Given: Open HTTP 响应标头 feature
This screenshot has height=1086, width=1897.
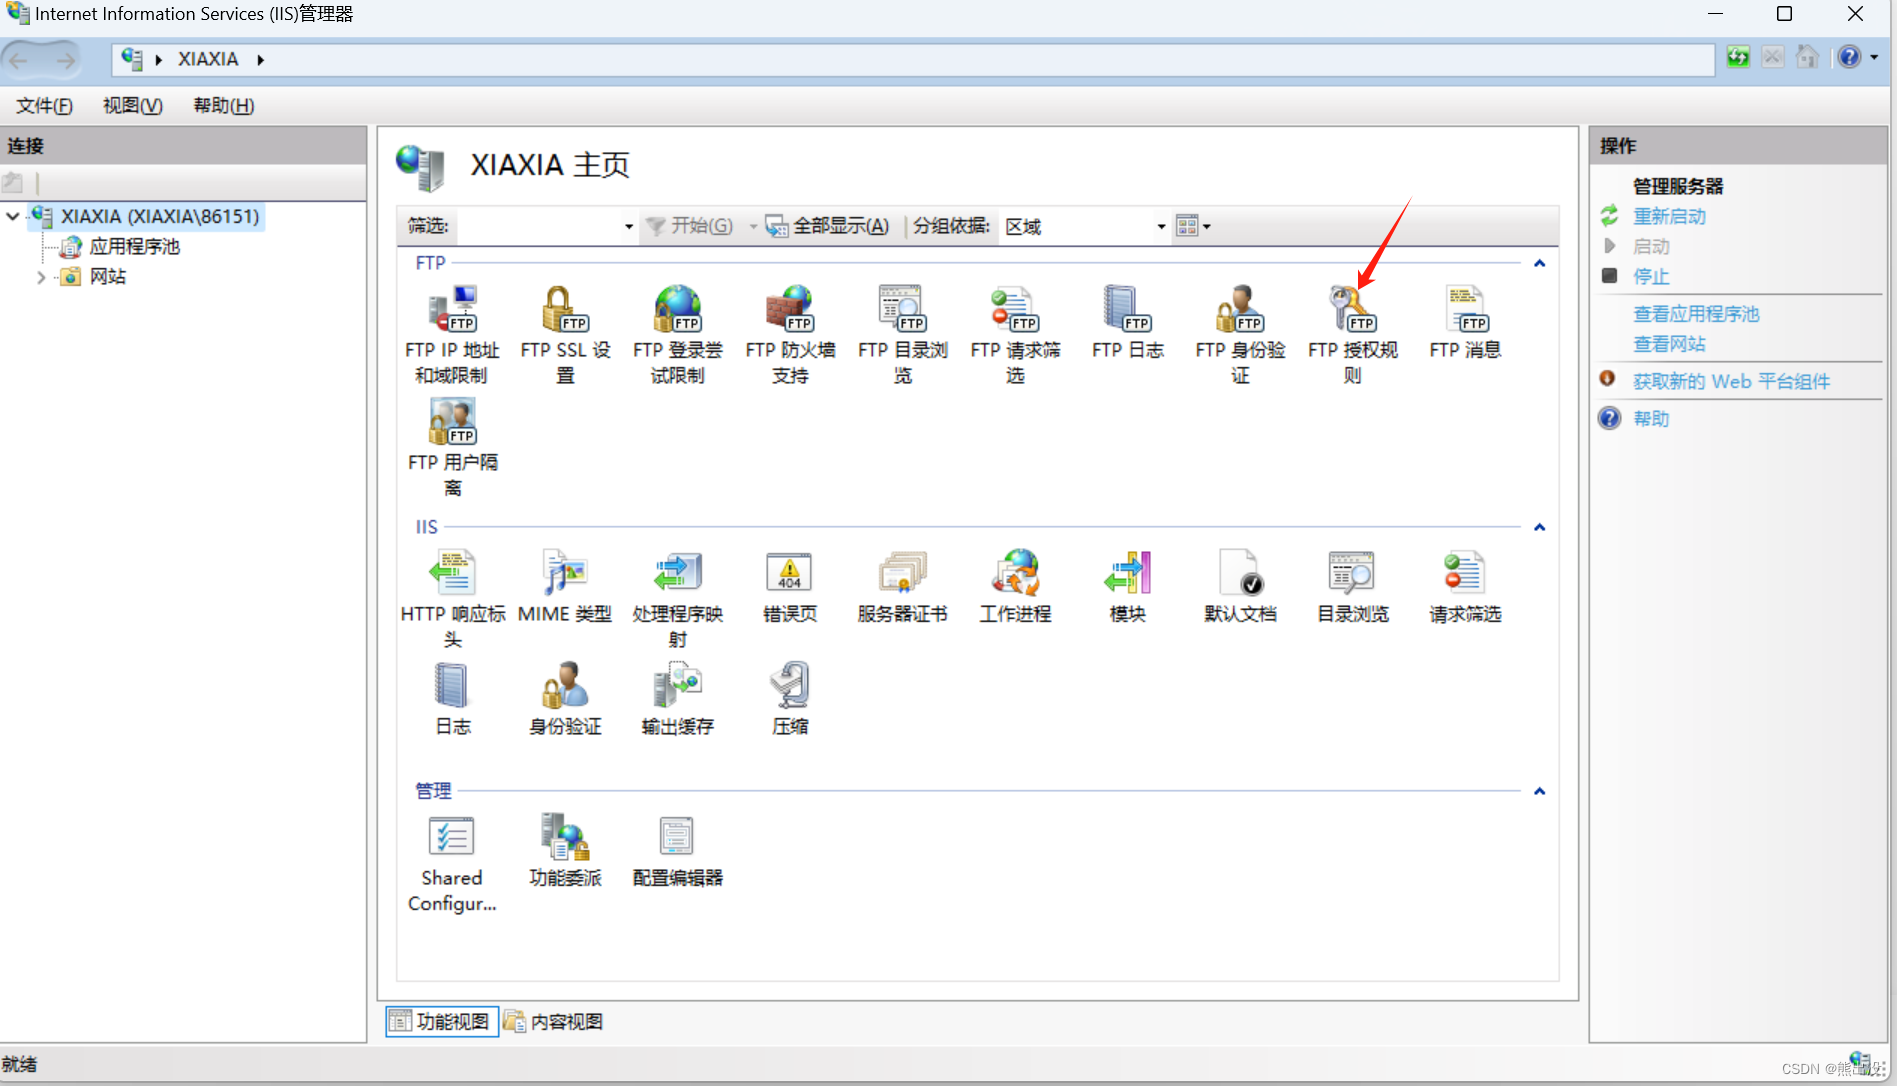Looking at the screenshot, I should tap(452, 598).
